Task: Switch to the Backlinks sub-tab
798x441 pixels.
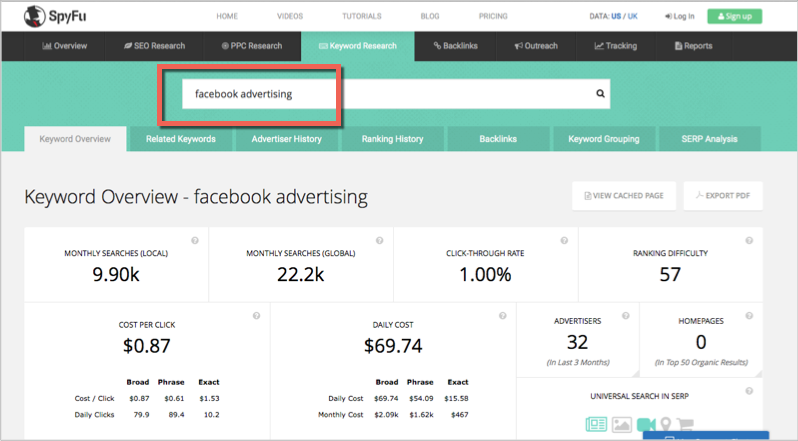Action: (498, 139)
